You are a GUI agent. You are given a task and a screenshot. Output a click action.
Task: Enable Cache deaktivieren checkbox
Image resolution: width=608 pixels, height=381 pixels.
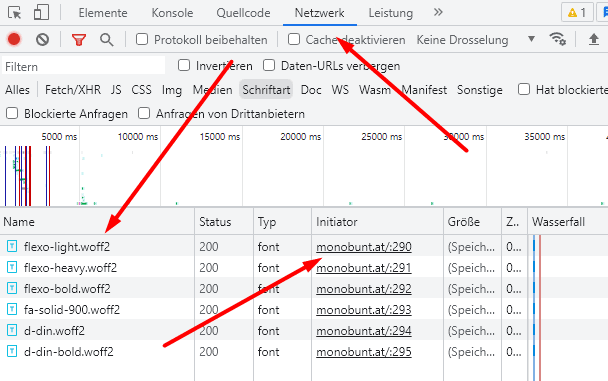[x=294, y=39]
